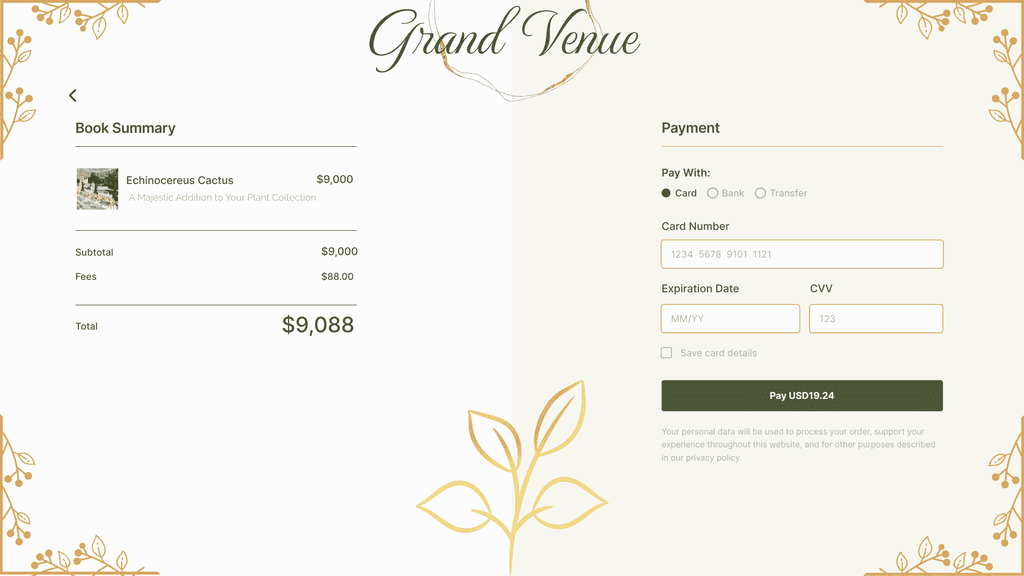Click the Book Summary heading

click(125, 128)
